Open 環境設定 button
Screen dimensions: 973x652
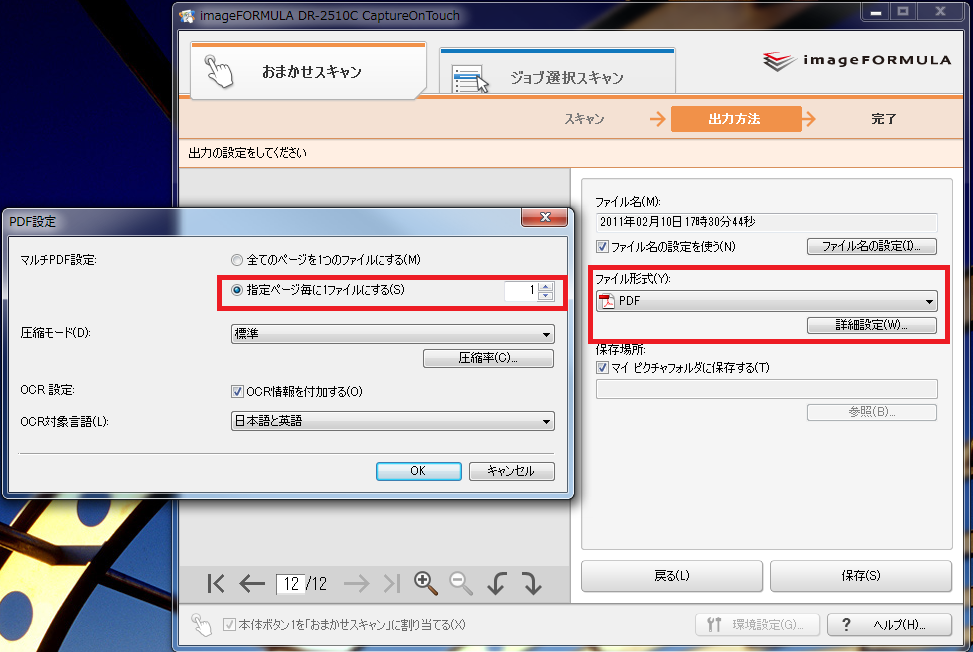pyautogui.click(x=757, y=625)
